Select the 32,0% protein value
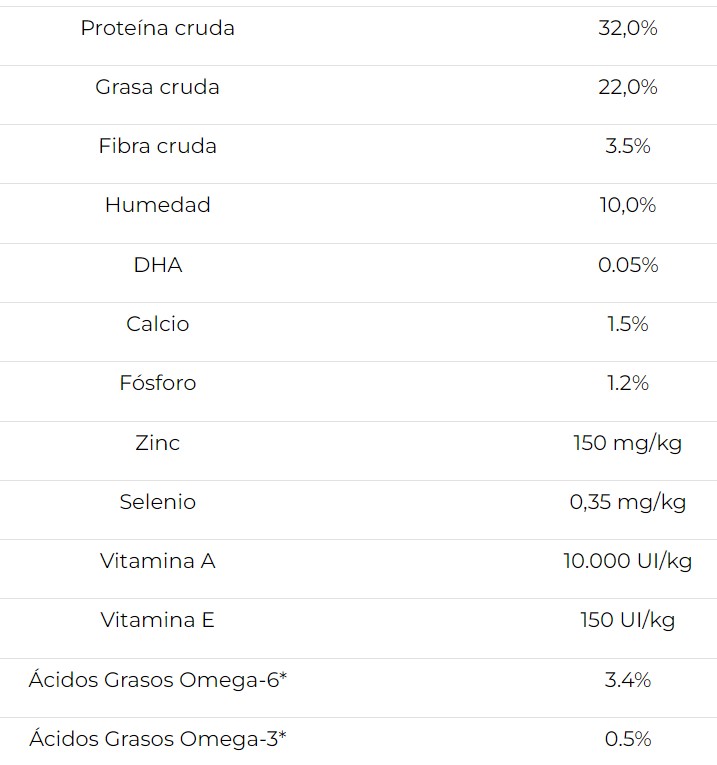Screen dimensions: 717x765 pos(627,28)
